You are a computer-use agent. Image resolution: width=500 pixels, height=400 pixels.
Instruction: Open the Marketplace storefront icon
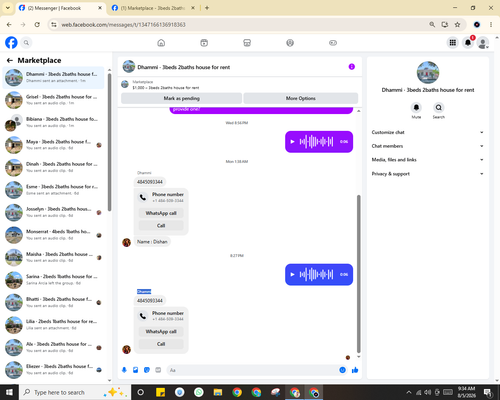point(247,43)
